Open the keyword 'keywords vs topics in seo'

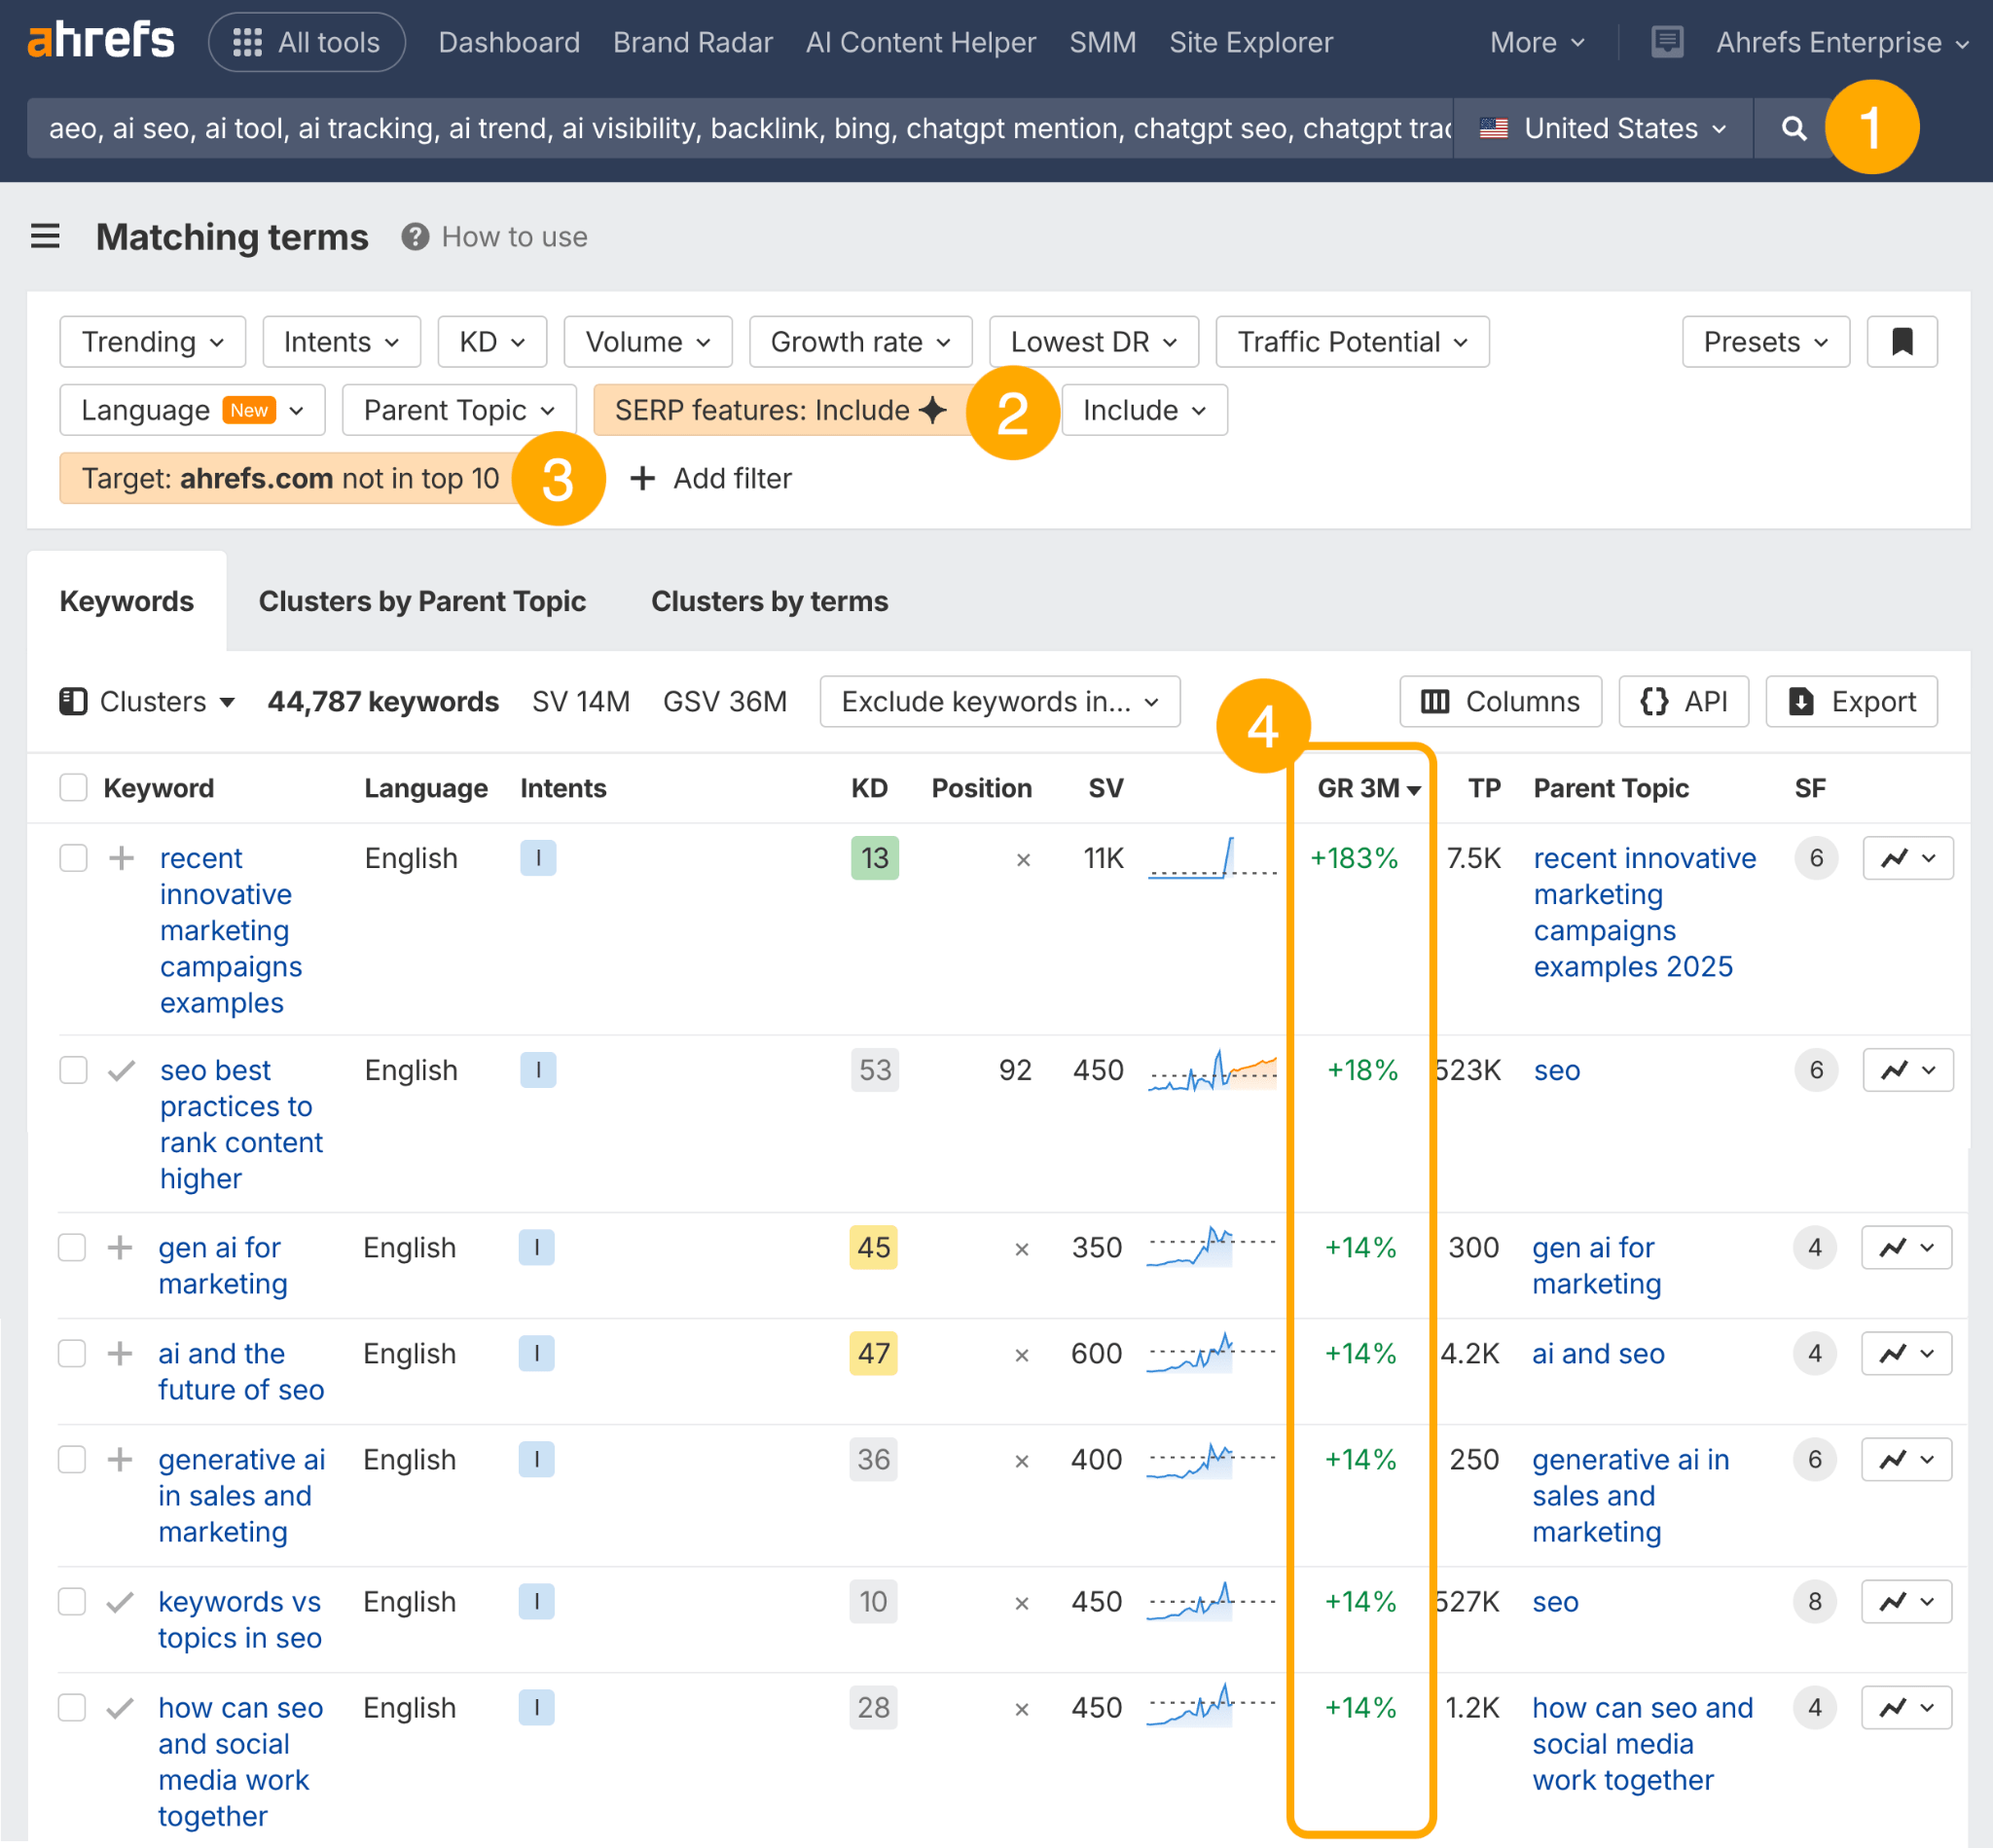(239, 1618)
